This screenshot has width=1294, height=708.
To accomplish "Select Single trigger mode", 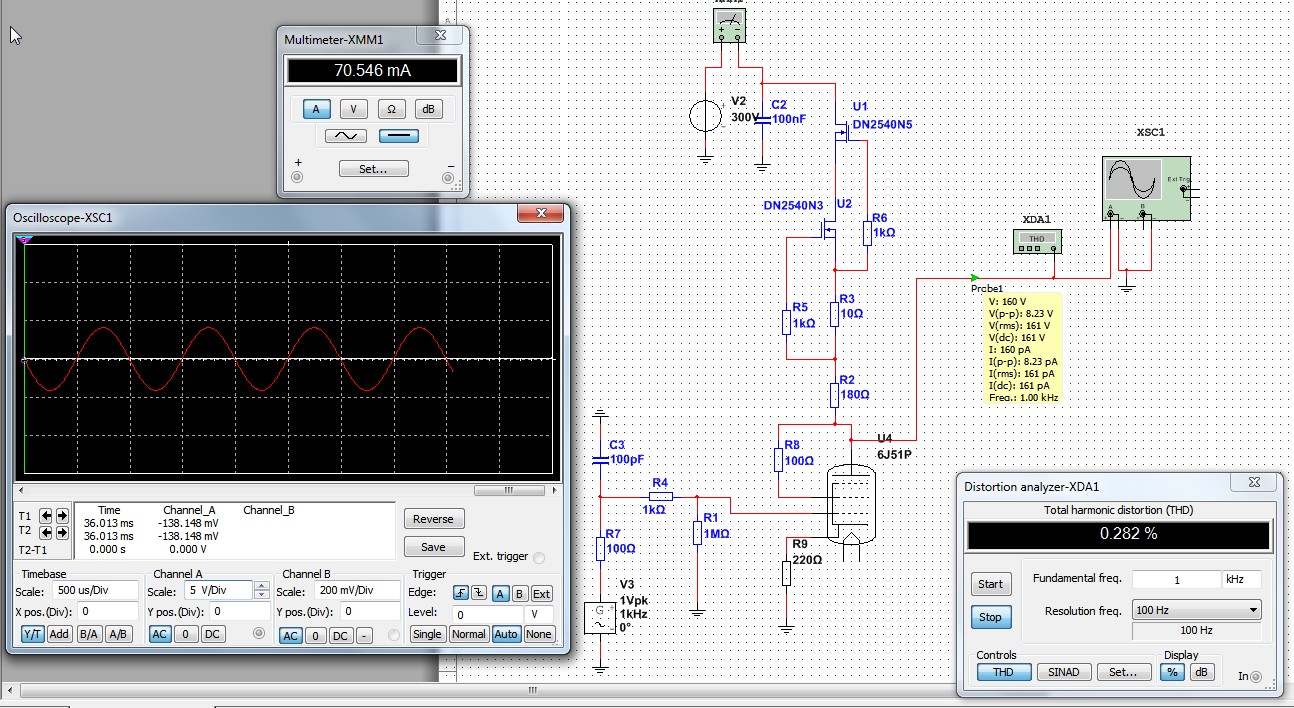I will (427, 634).
